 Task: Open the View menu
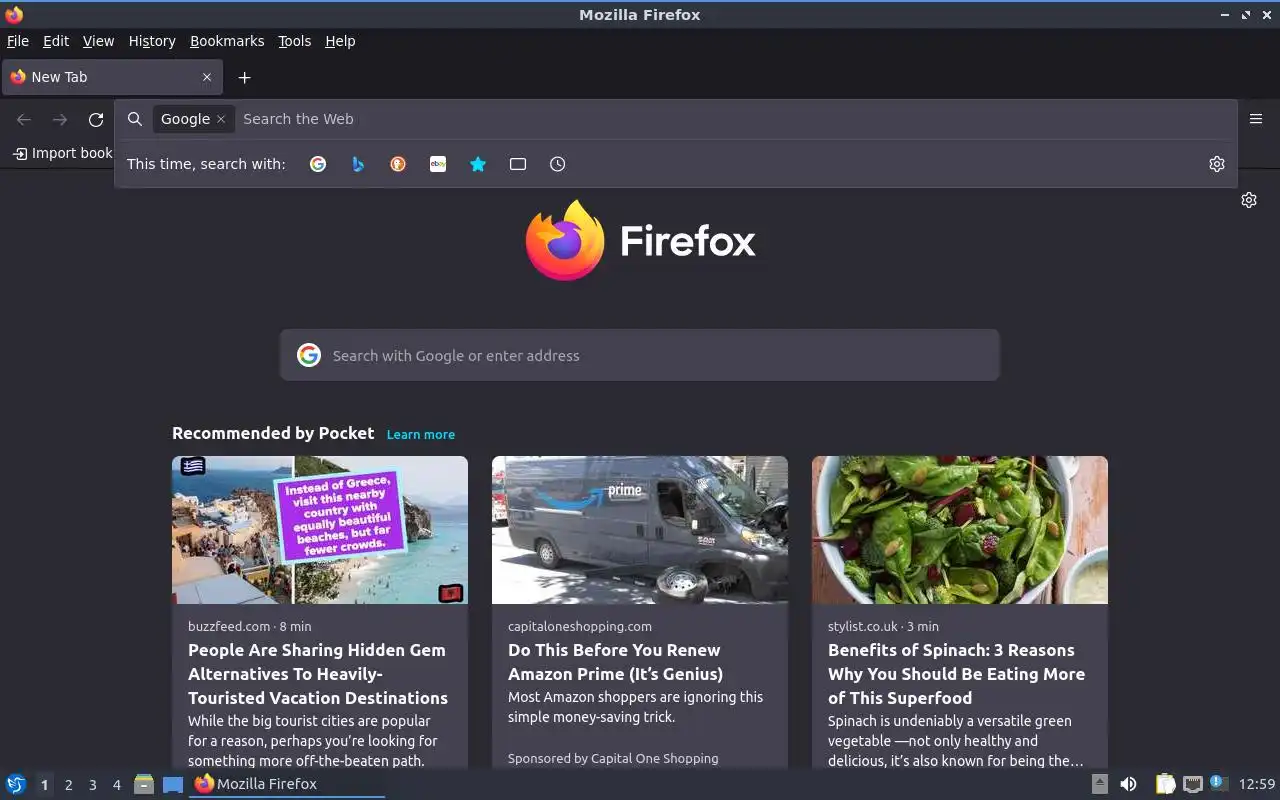(x=98, y=41)
